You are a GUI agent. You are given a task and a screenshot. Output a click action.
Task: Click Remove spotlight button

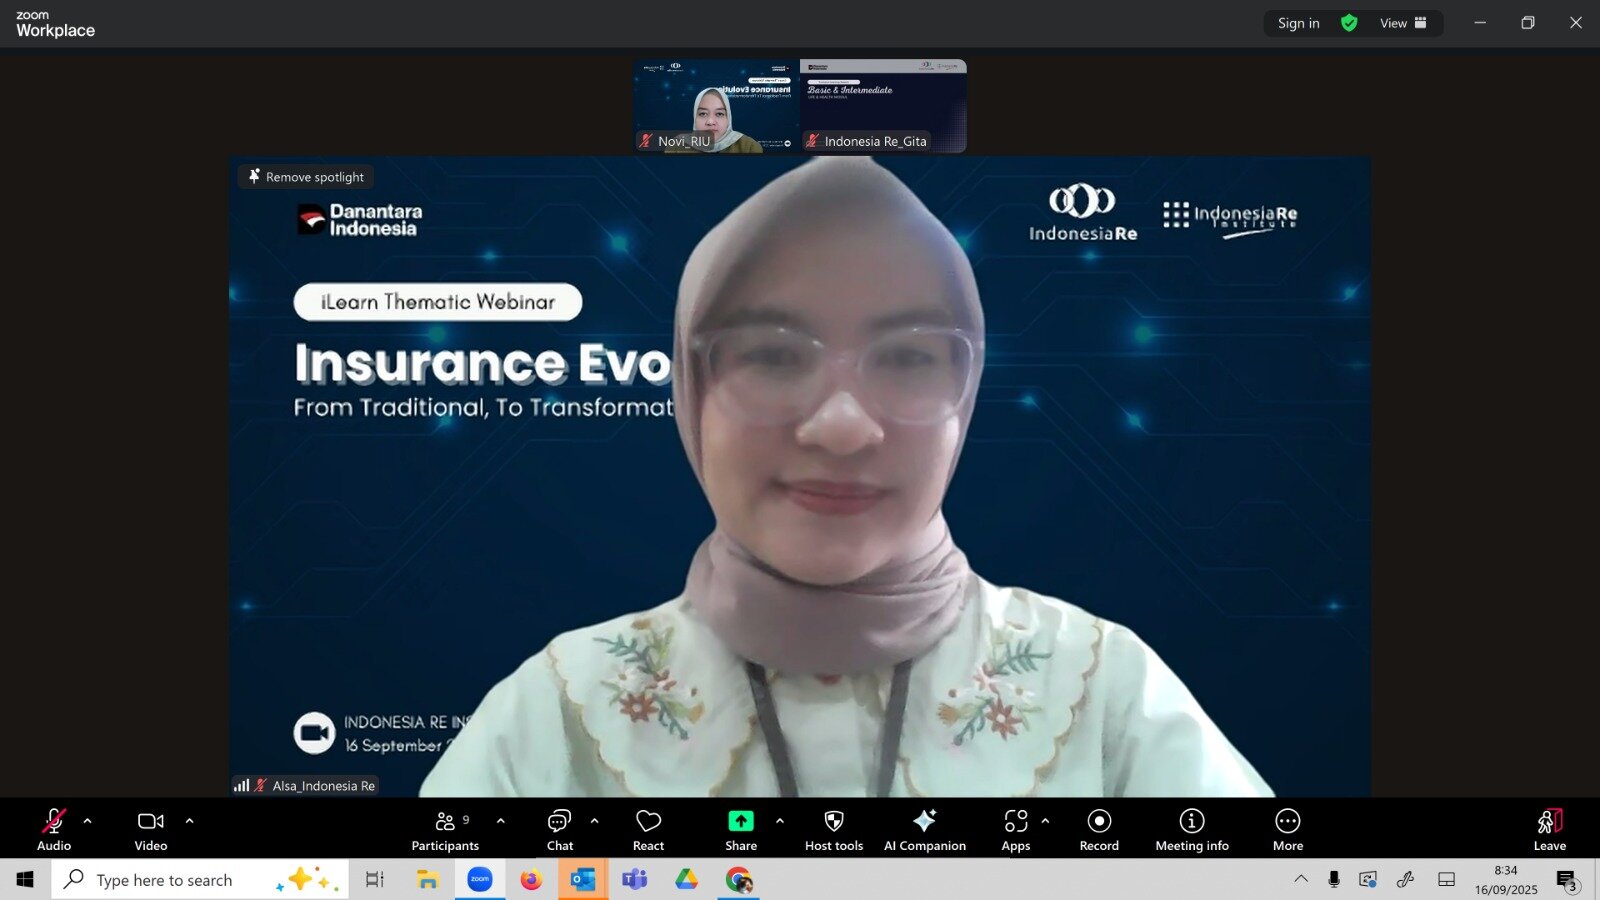(306, 177)
